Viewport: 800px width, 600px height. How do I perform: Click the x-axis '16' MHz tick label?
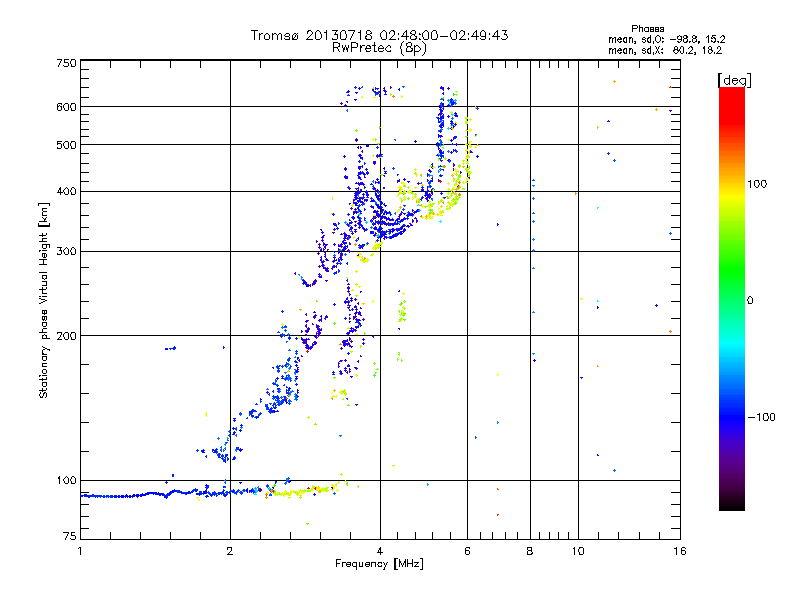pos(680,551)
